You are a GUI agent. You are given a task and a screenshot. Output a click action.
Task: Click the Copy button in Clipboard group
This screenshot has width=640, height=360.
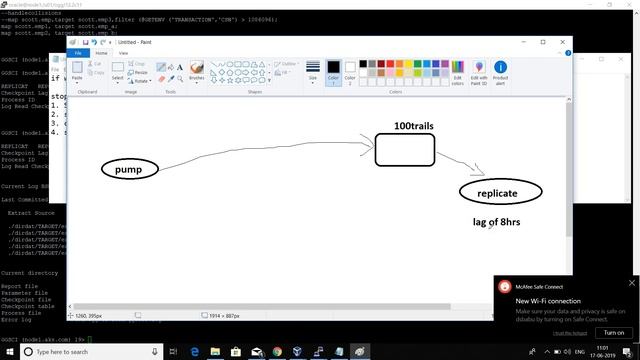click(x=96, y=72)
